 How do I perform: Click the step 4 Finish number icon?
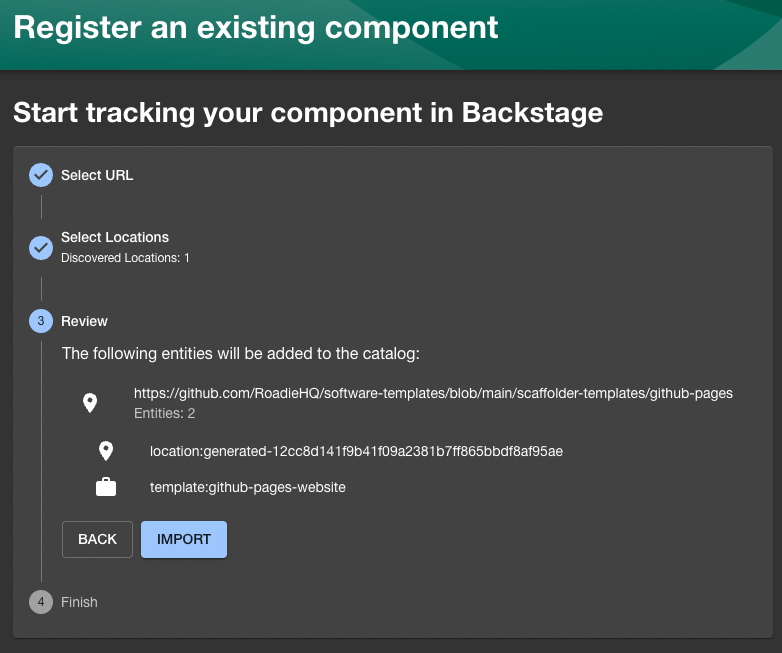(x=41, y=602)
